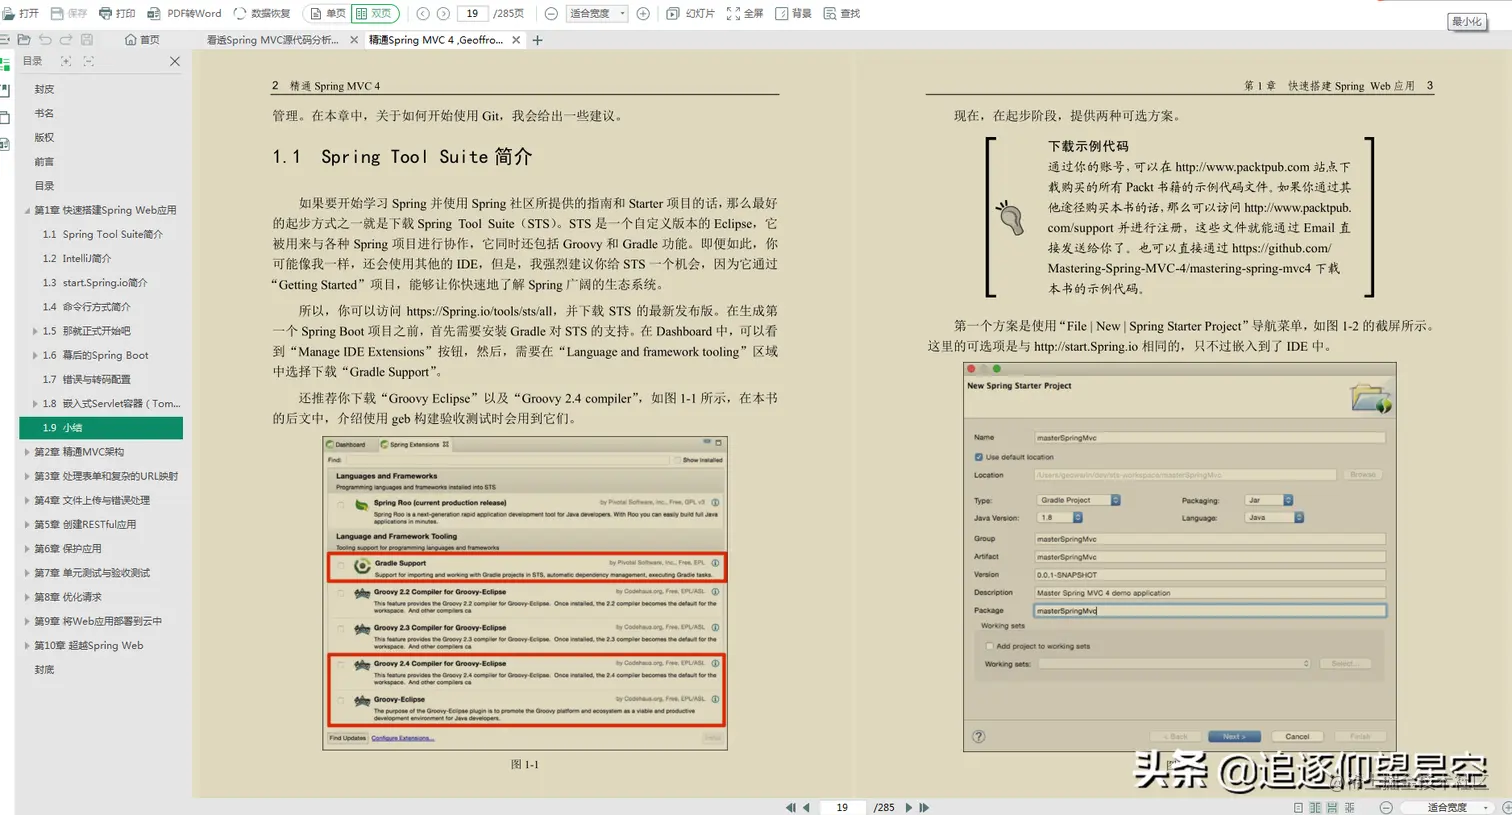This screenshot has height=815, width=1512.
Task: Zoom out using the minus control
Action: tap(552, 13)
